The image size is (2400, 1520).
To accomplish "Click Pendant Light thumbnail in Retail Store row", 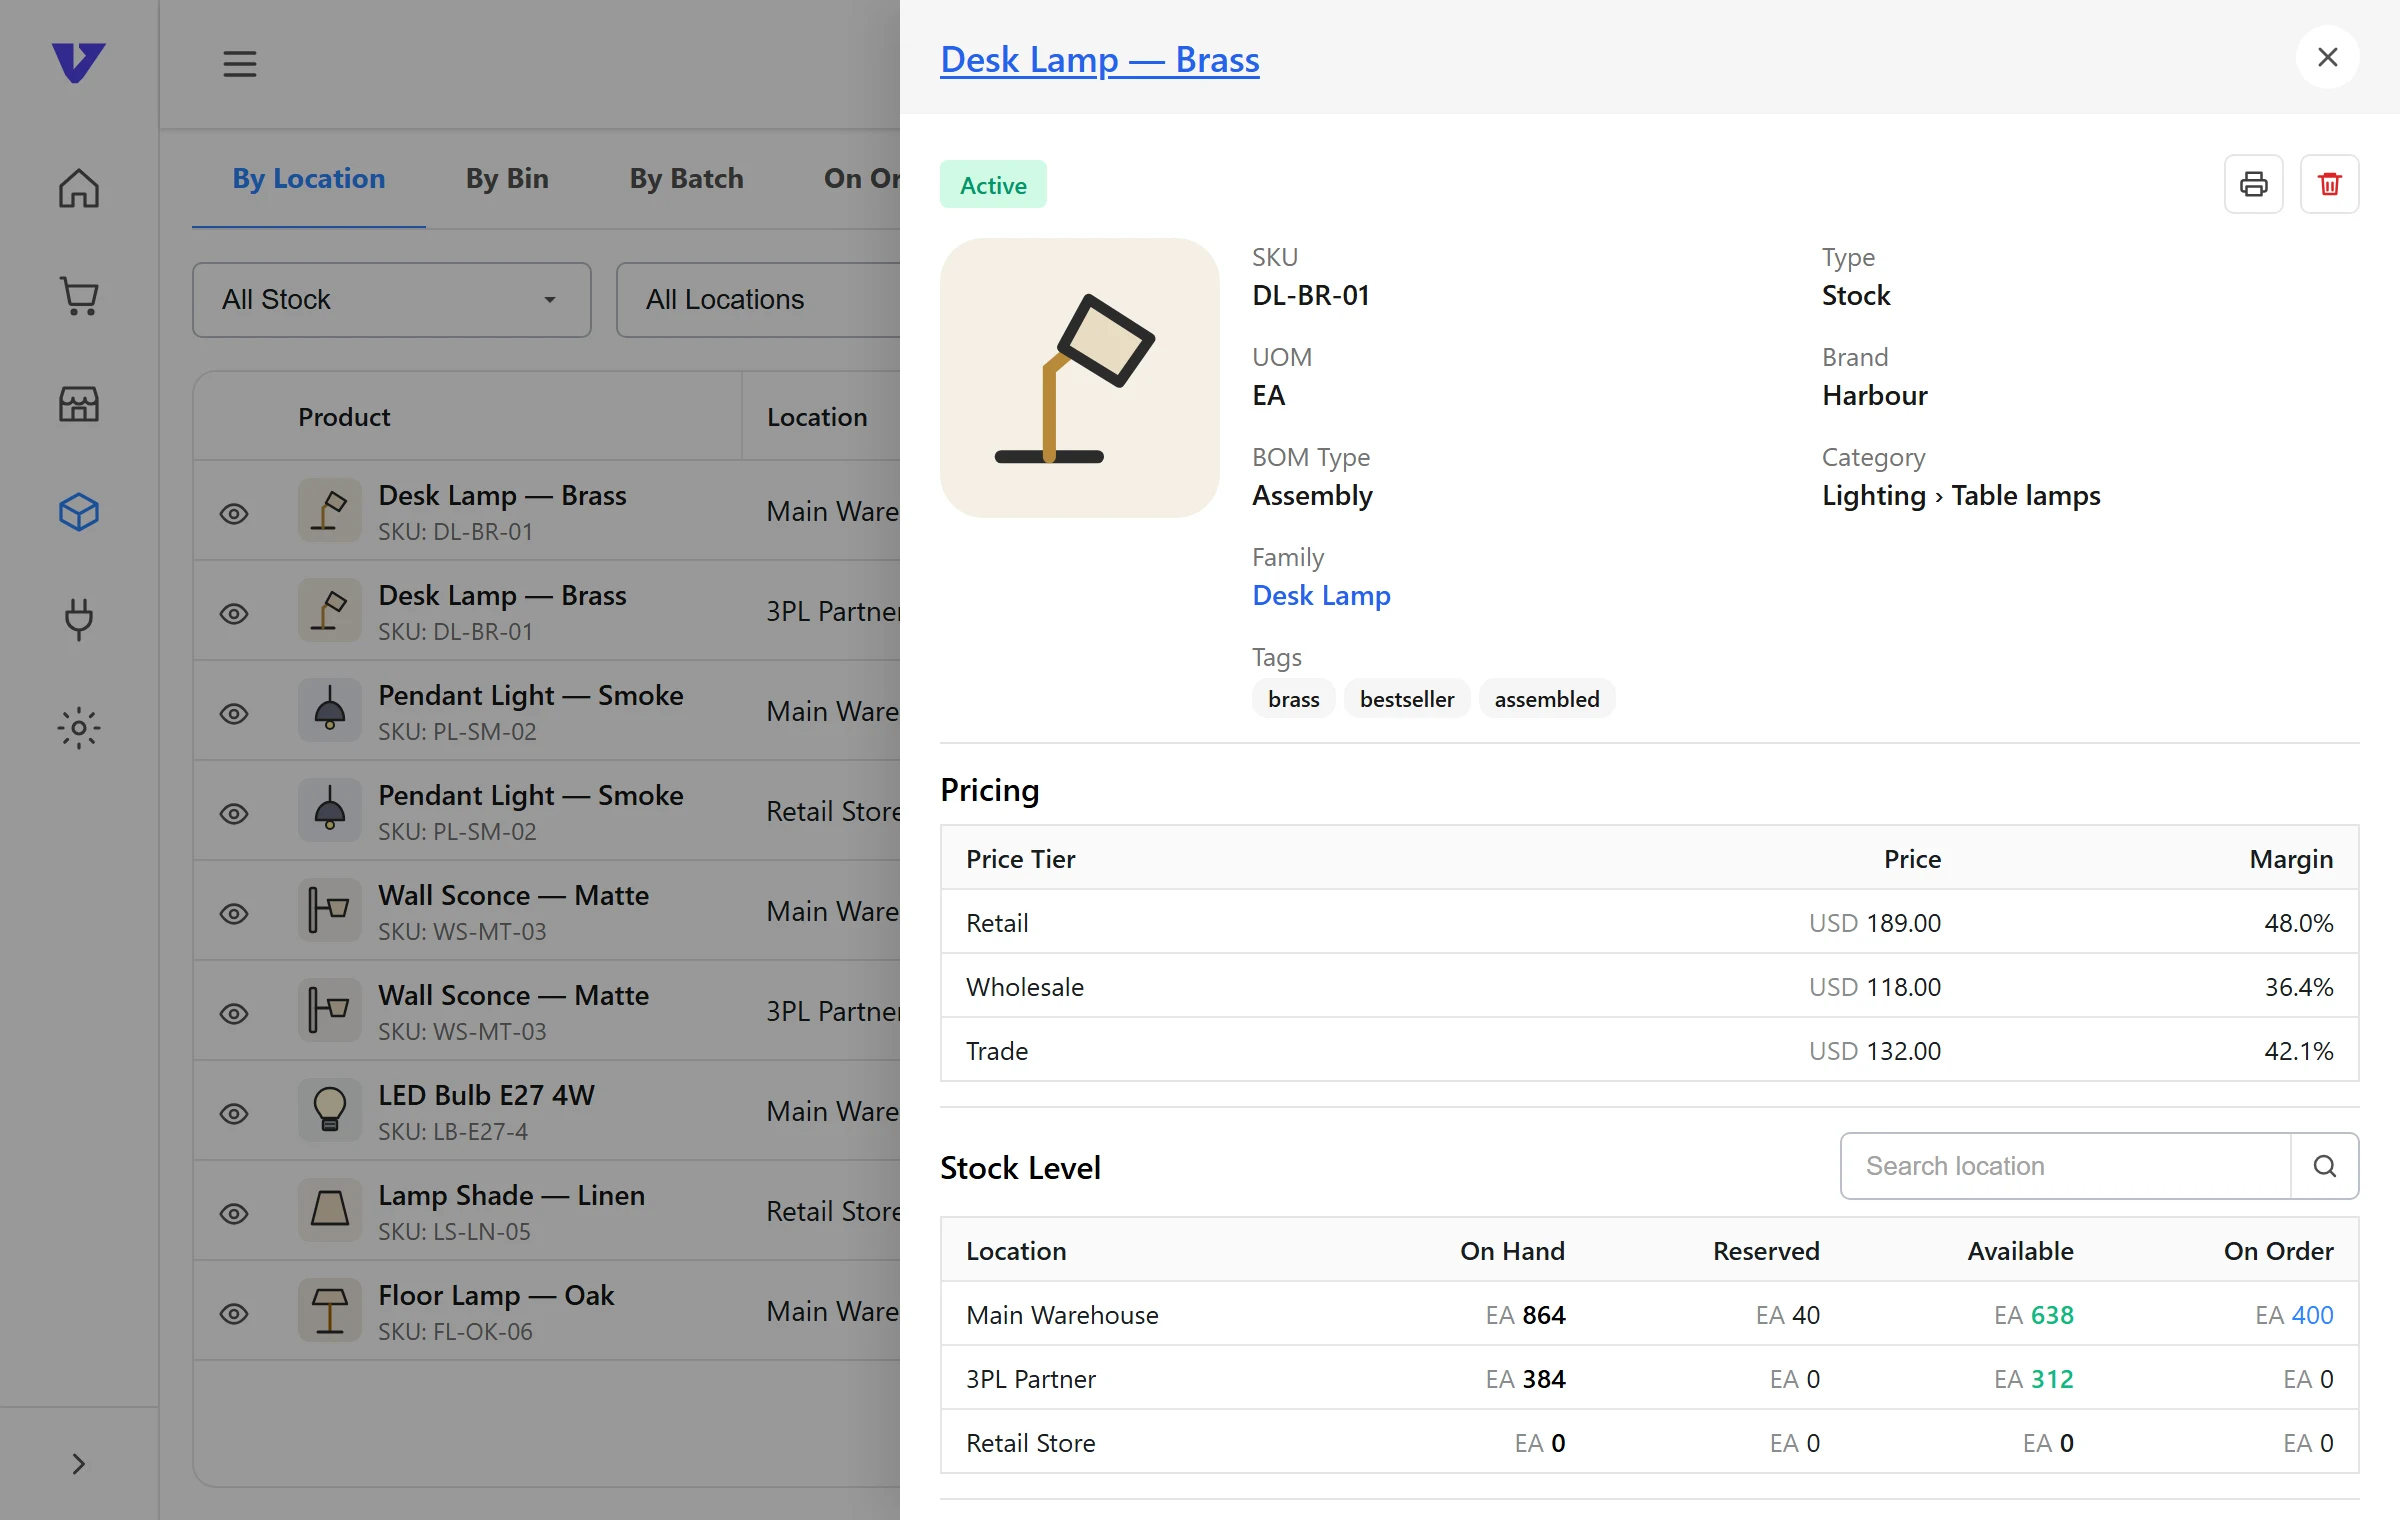I will (329, 810).
